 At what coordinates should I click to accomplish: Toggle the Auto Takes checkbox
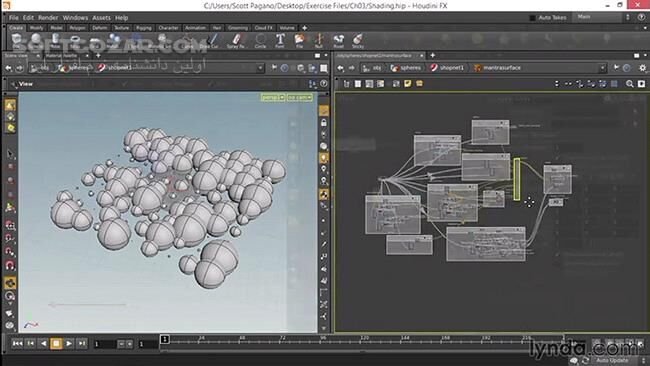click(533, 18)
